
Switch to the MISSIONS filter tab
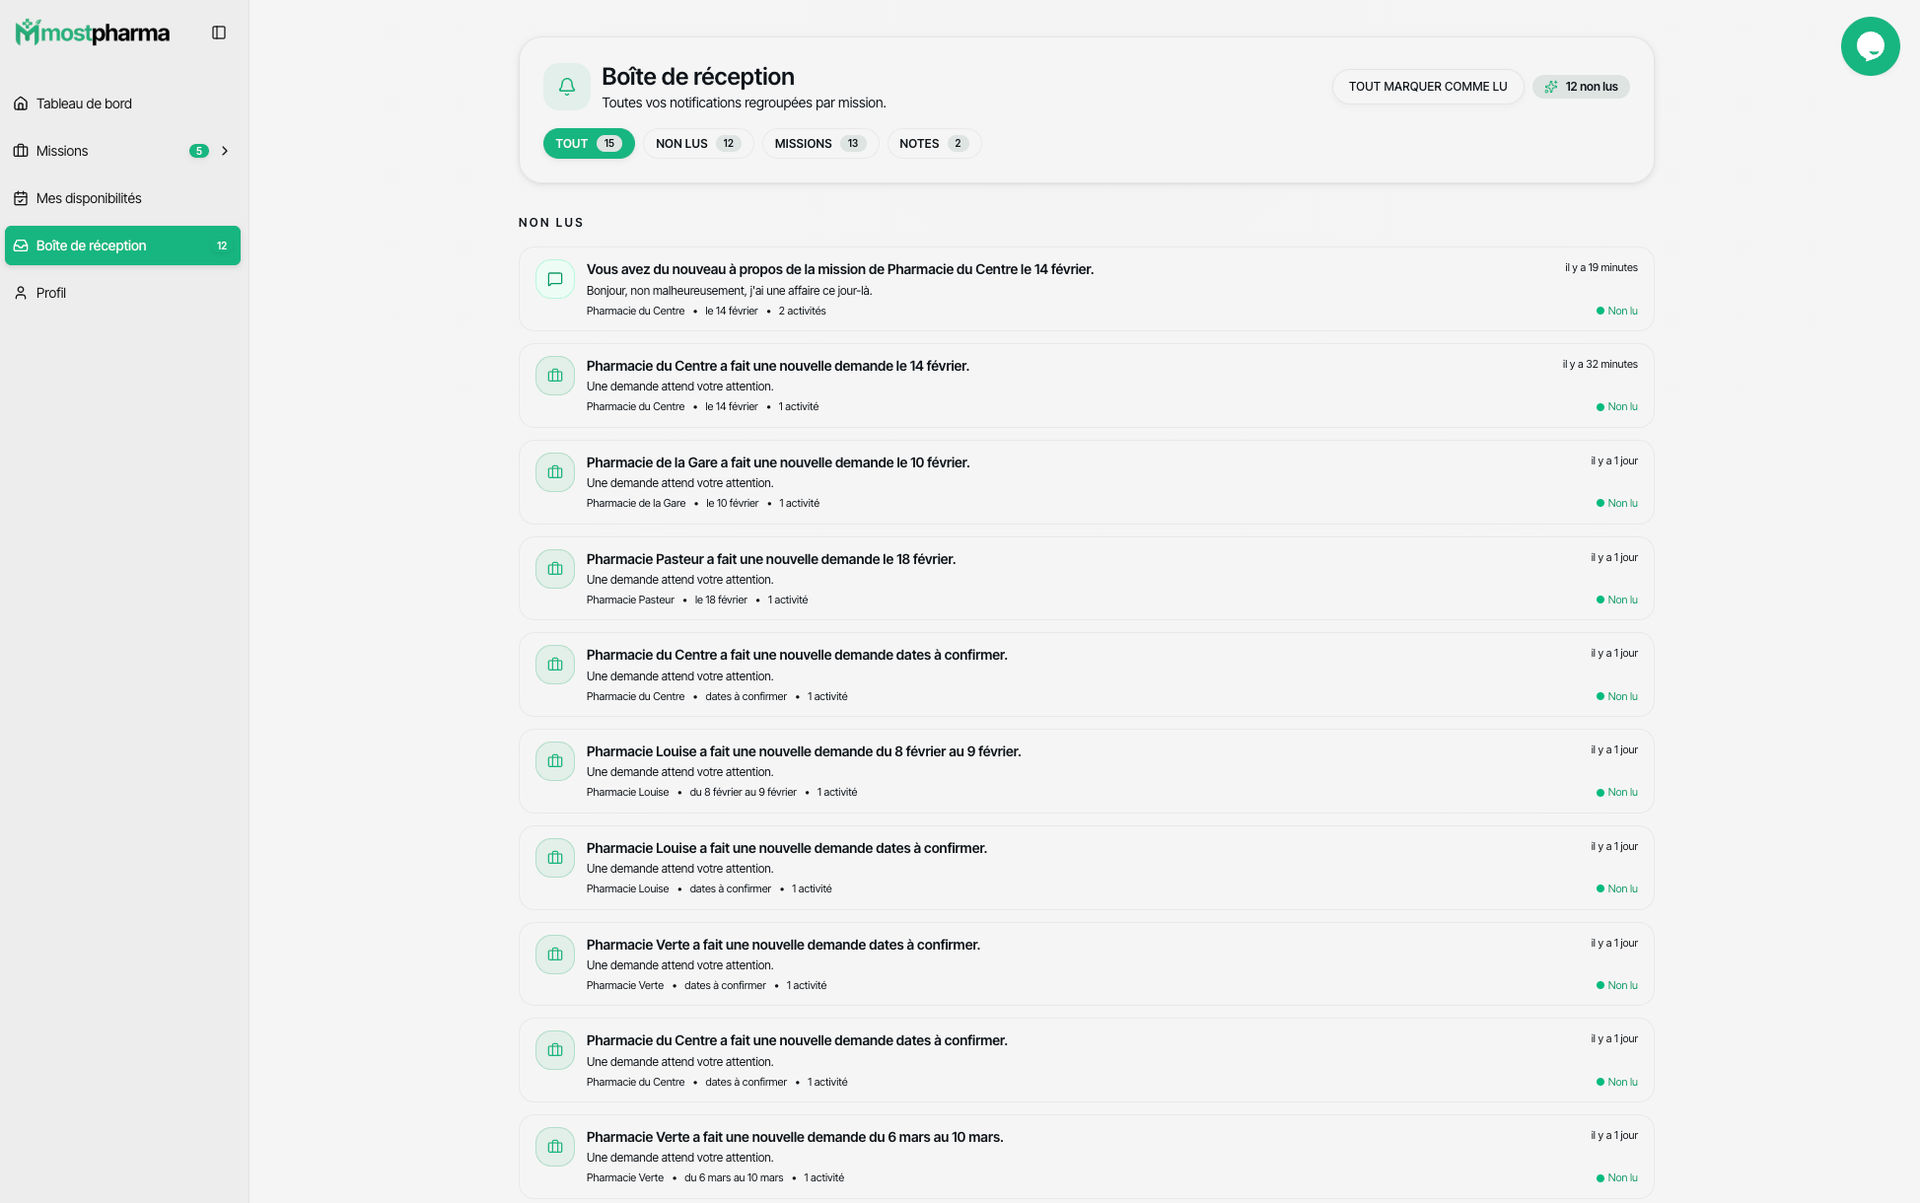[819, 144]
